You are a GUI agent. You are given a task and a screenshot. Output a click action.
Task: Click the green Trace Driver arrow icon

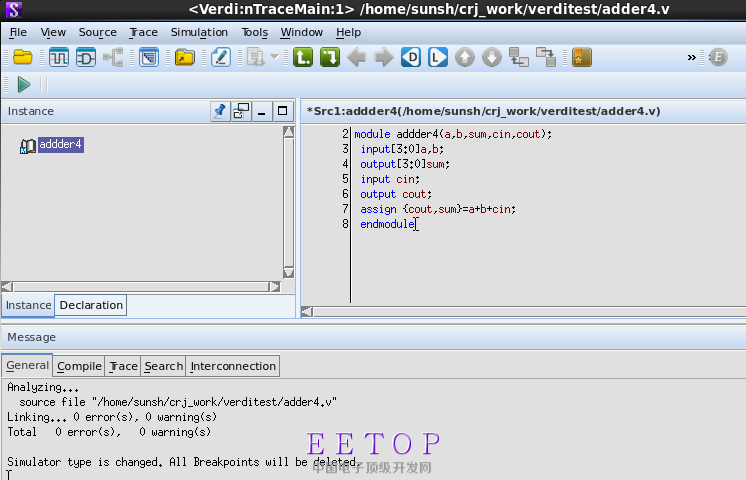(330, 58)
